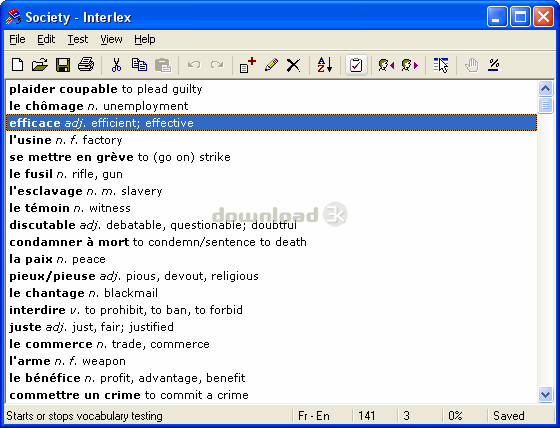
Task: Toggle vocabulary testing clipboard button
Action: pos(356,65)
